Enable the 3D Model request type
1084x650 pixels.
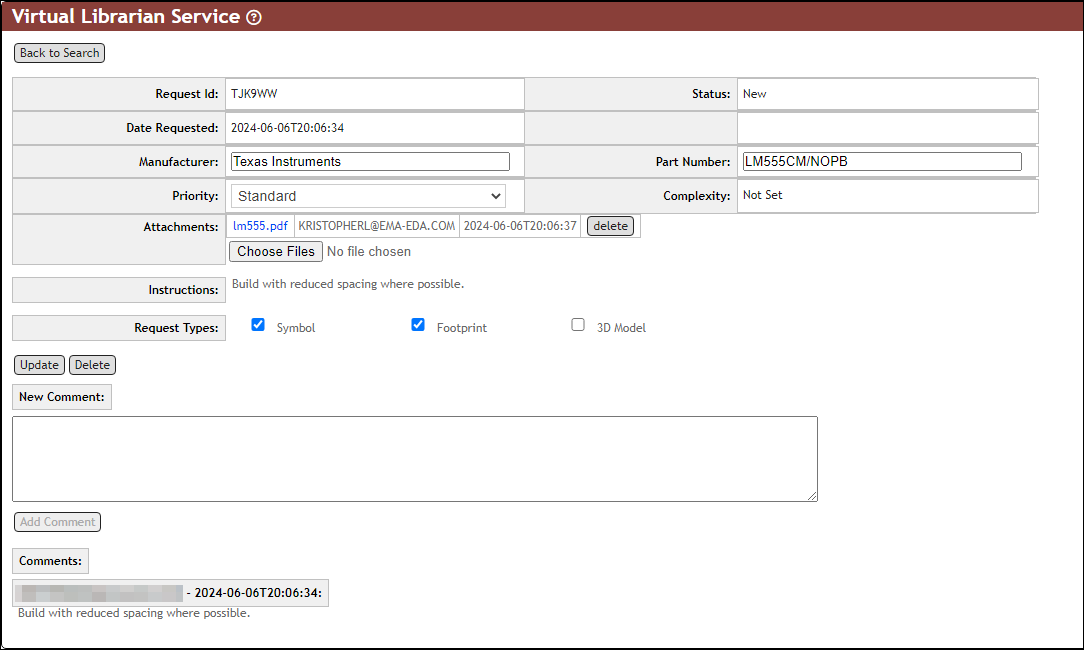tap(578, 324)
